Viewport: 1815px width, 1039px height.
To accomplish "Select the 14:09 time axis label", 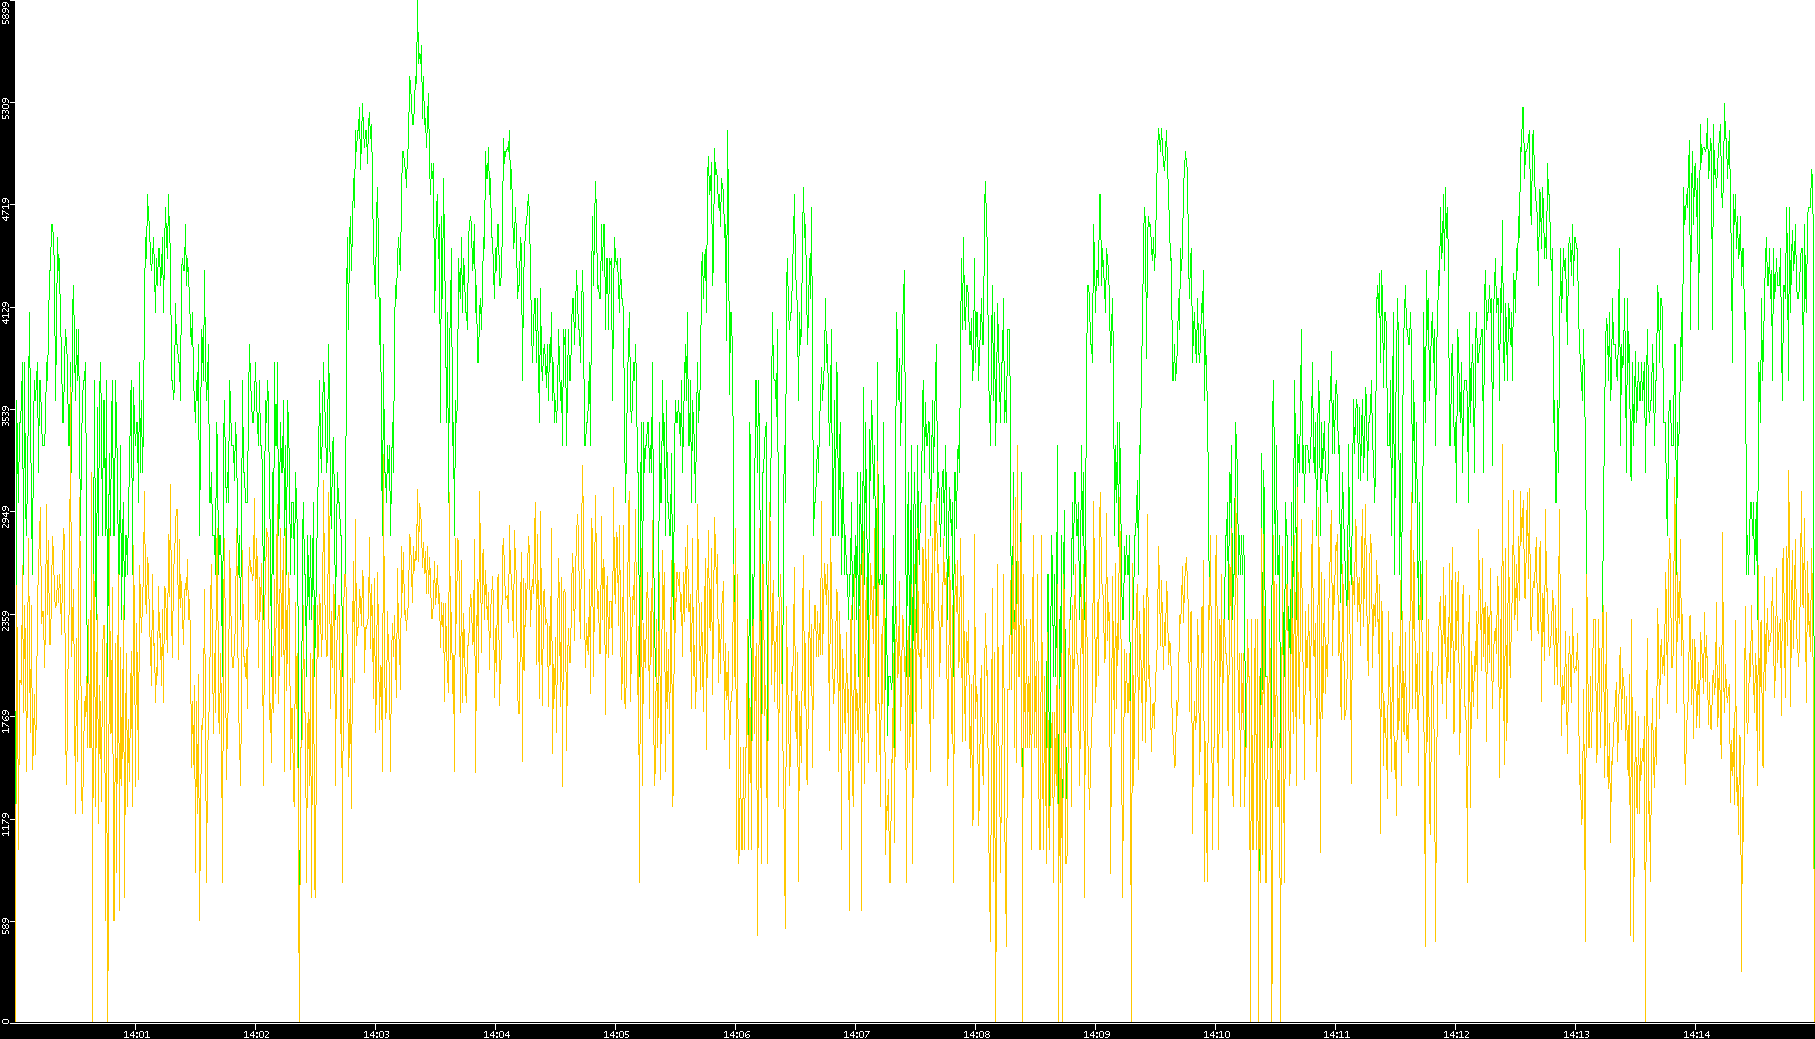I will click(x=1096, y=1033).
